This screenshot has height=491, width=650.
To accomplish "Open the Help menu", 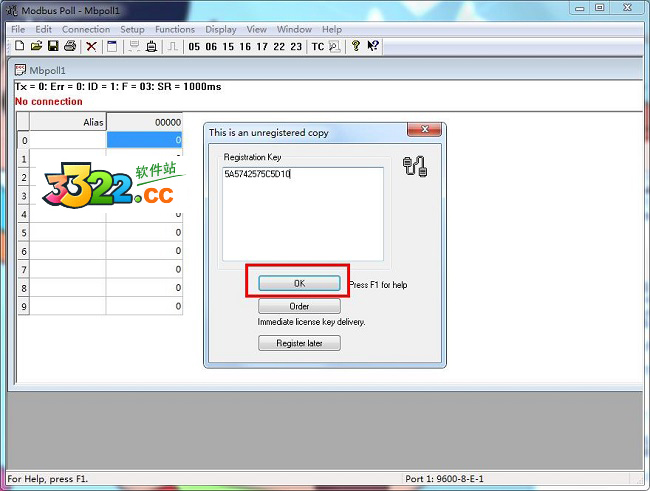I will coord(332,29).
